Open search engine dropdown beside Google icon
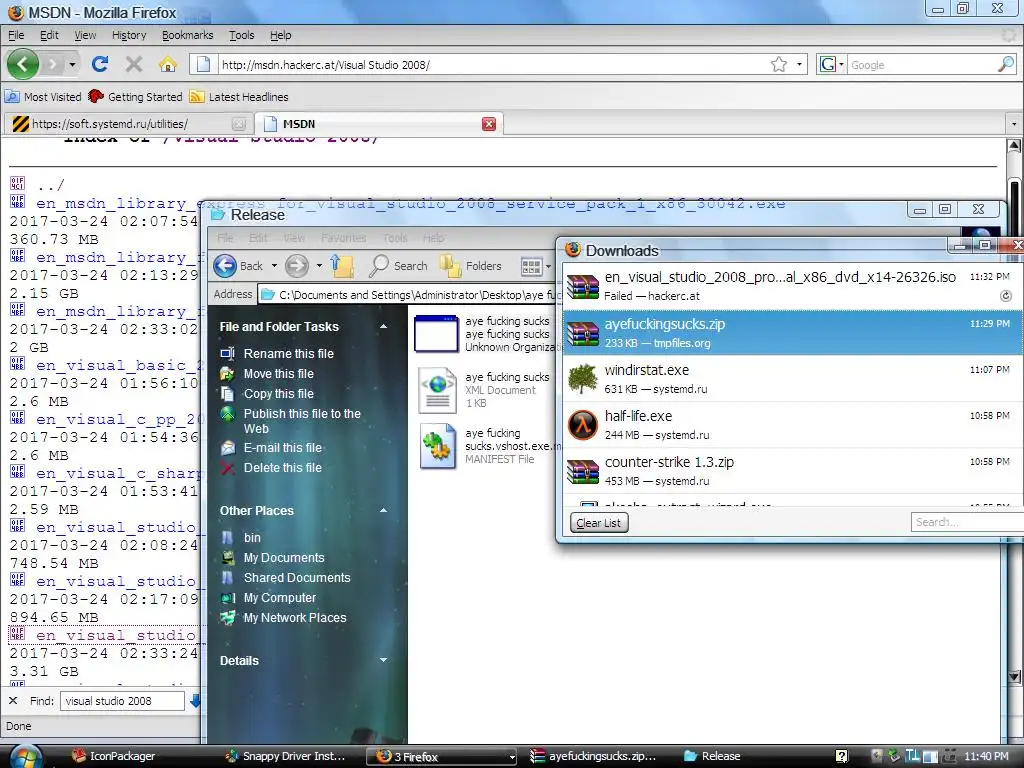Screen dimensions: 1024x768 [x=841, y=64]
